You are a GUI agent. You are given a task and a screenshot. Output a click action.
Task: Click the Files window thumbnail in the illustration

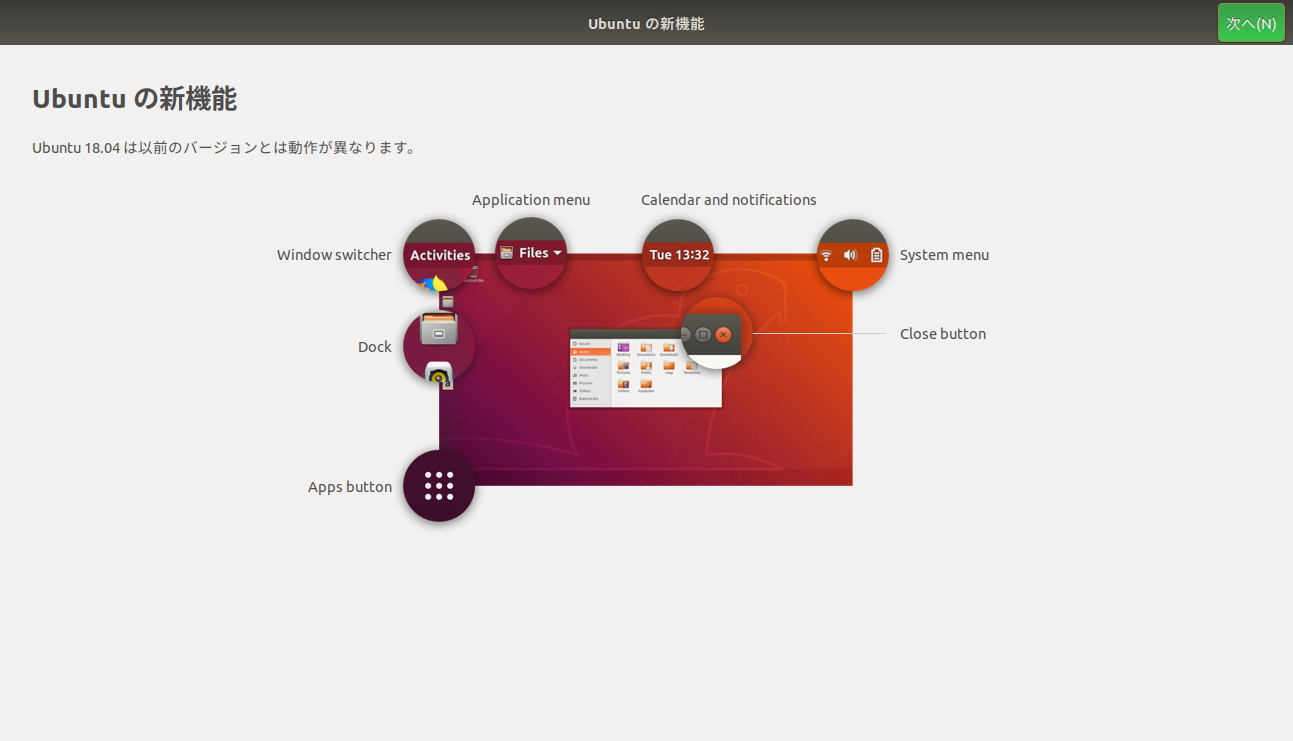pyautogui.click(x=646, y=368)
